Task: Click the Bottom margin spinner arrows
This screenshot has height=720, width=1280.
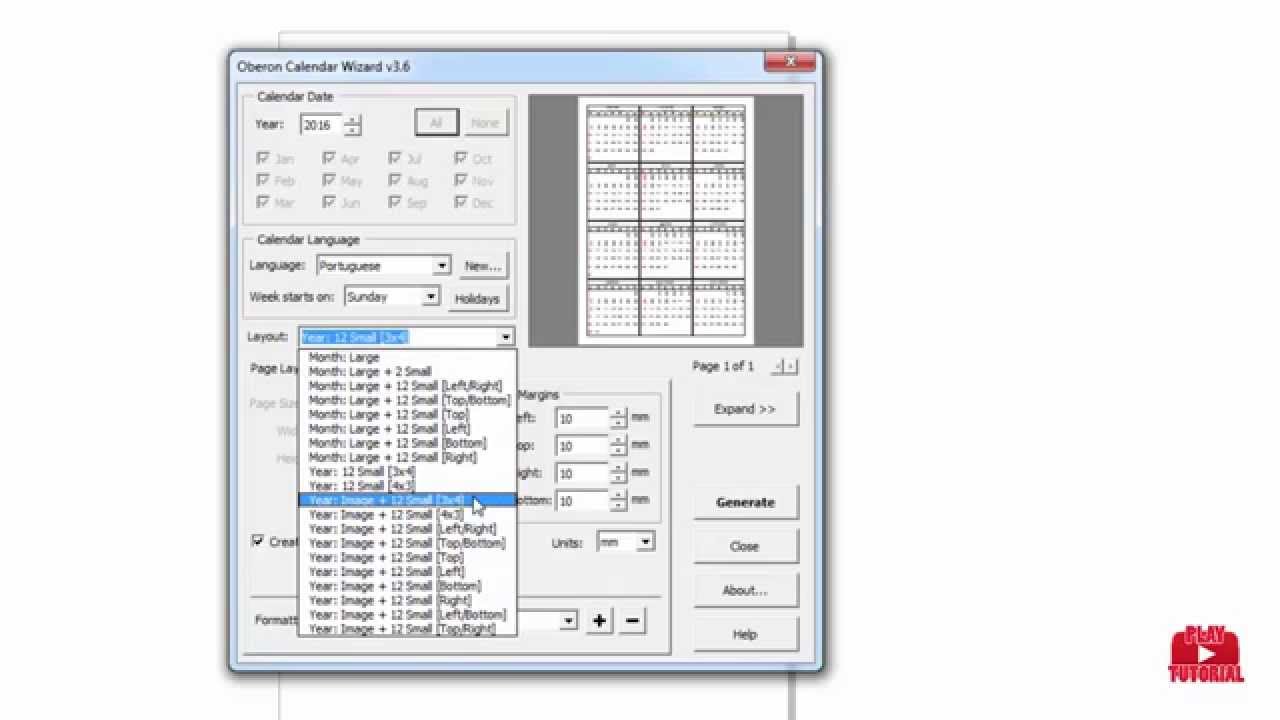Action: click(618, 500)
